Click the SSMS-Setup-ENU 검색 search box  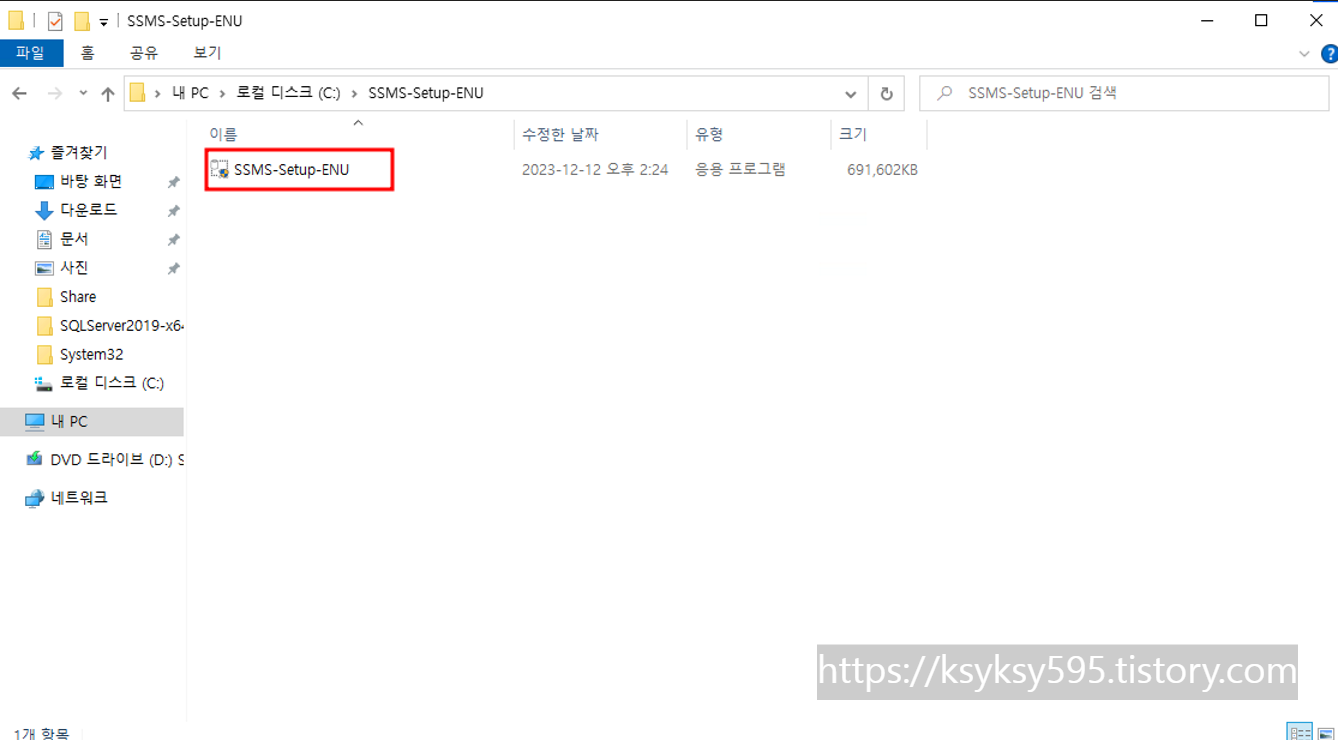[x=1124, y=93]
